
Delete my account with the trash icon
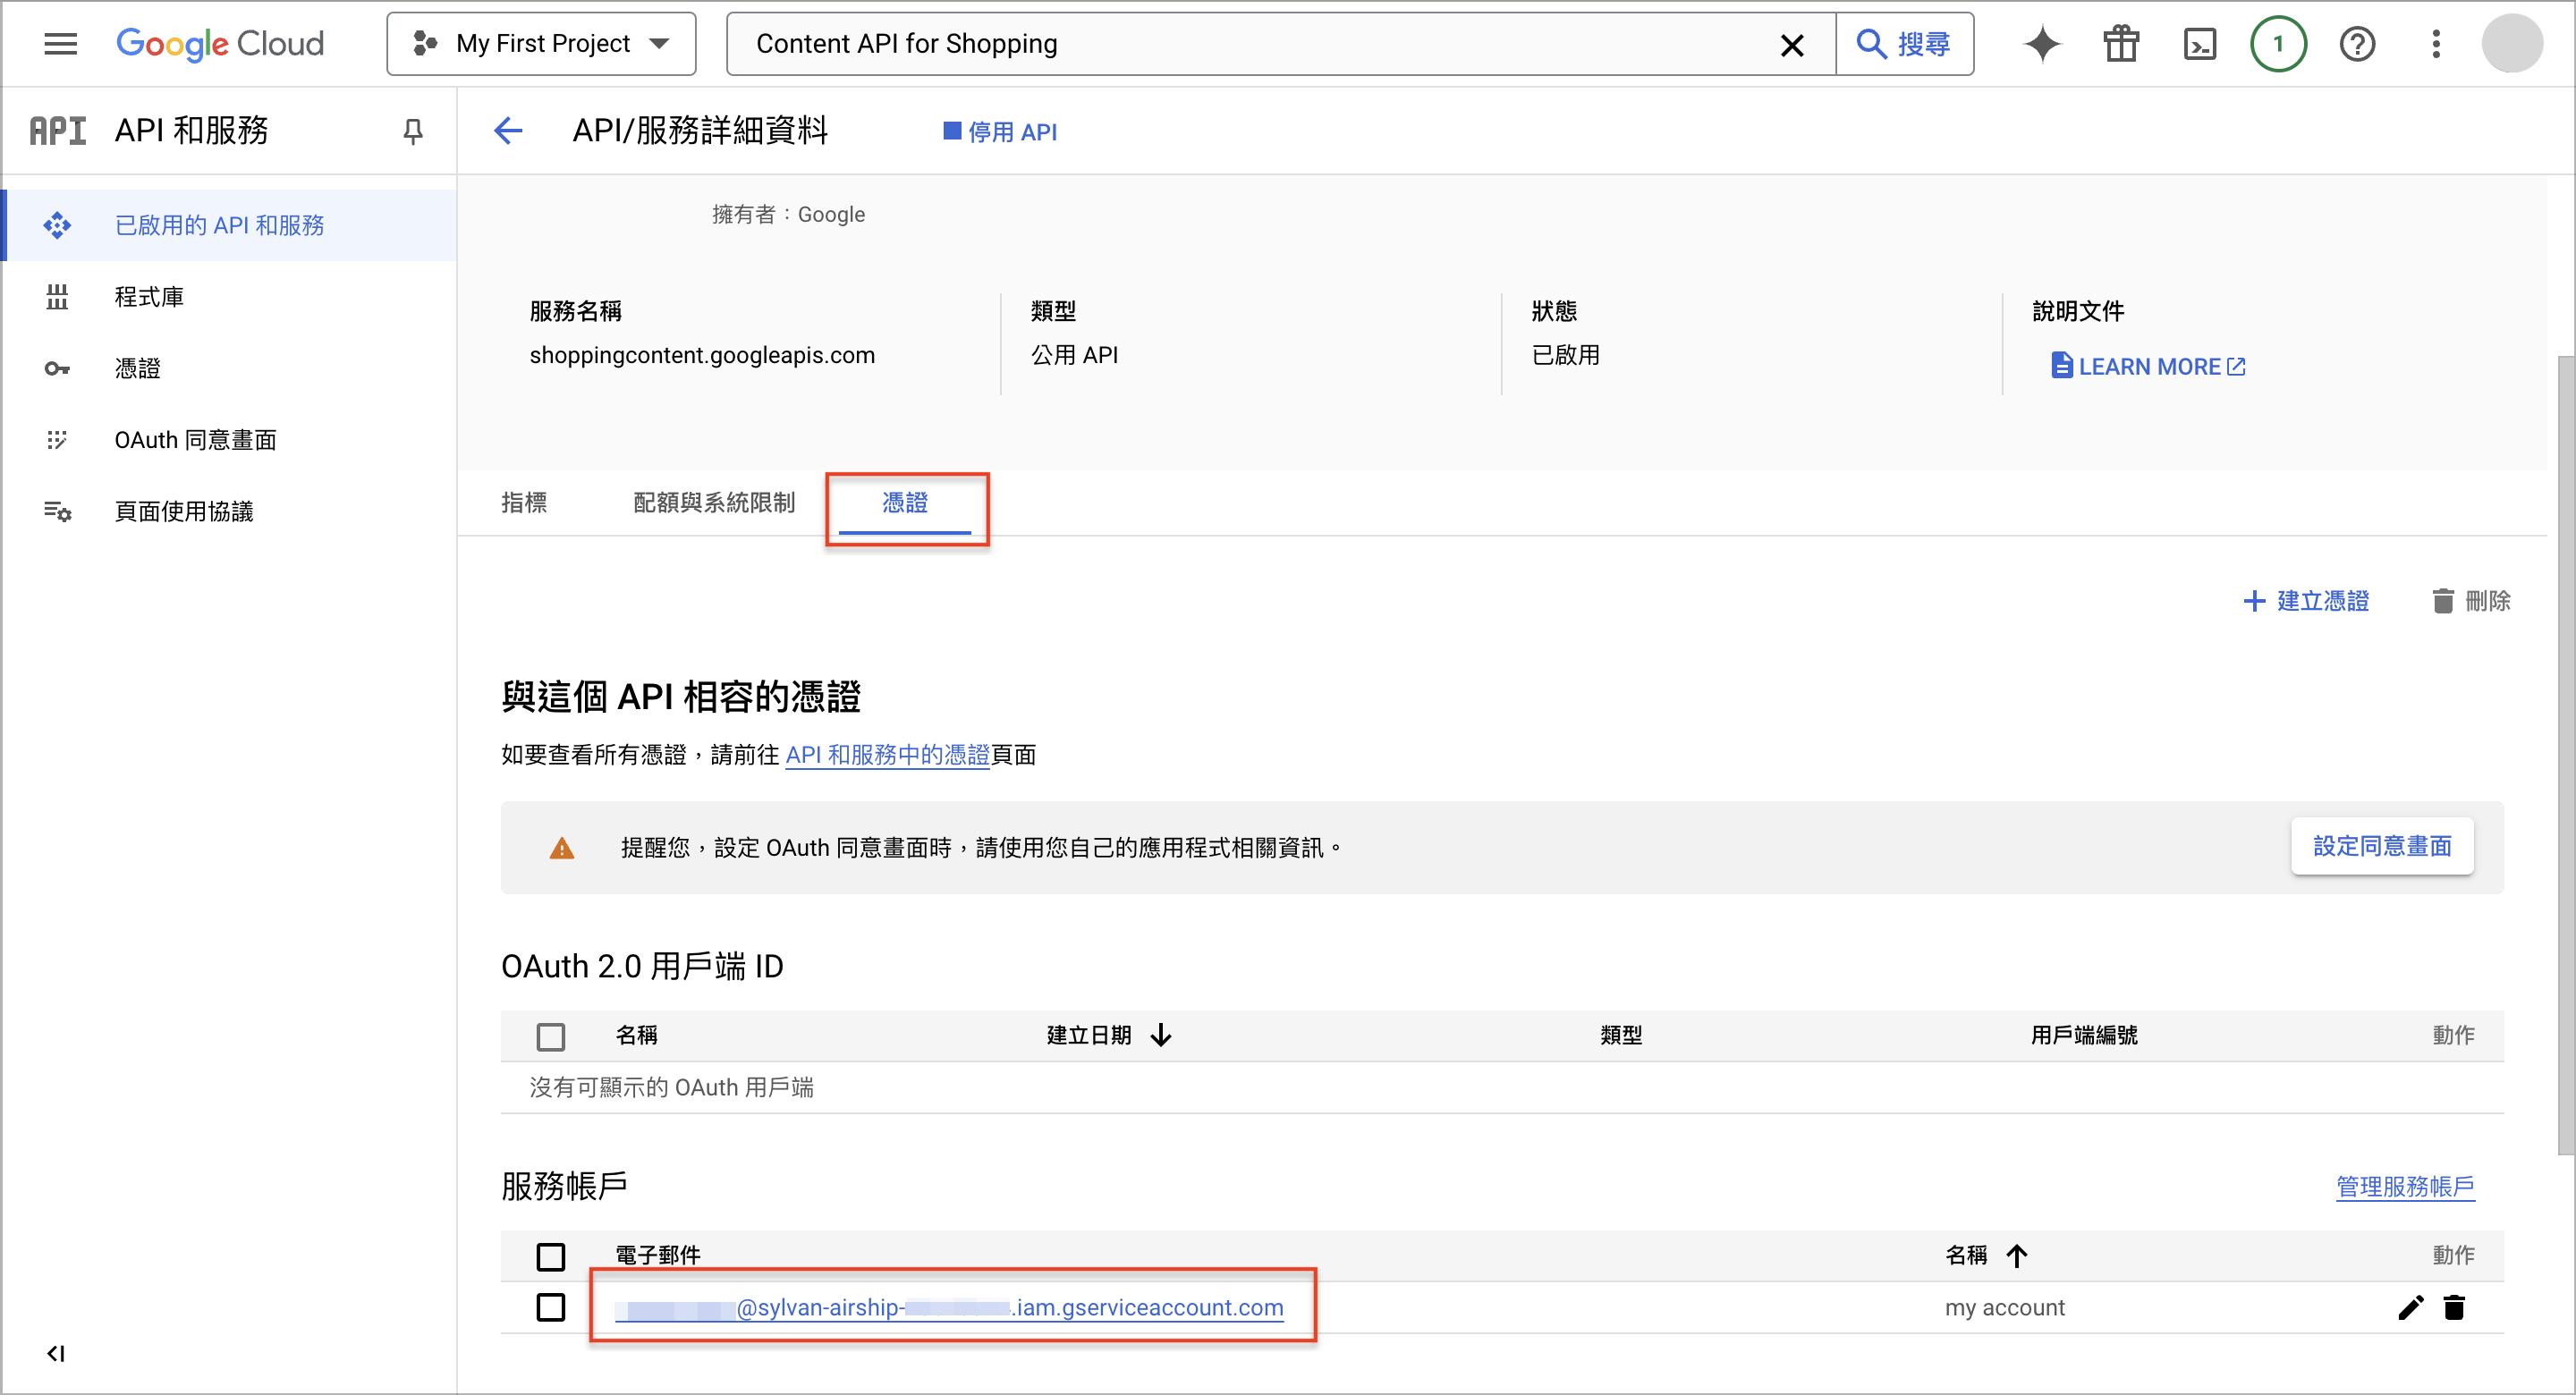point(2454,1308)
